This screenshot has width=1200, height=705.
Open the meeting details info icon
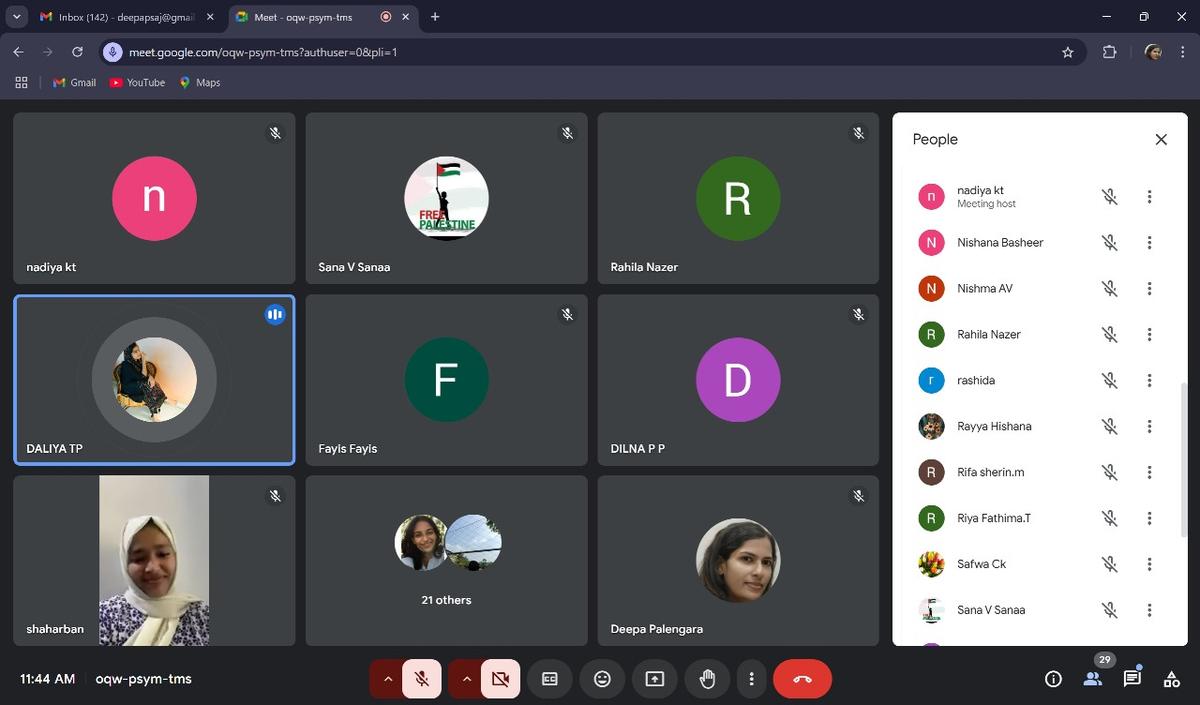click(x=1053, y=679)
